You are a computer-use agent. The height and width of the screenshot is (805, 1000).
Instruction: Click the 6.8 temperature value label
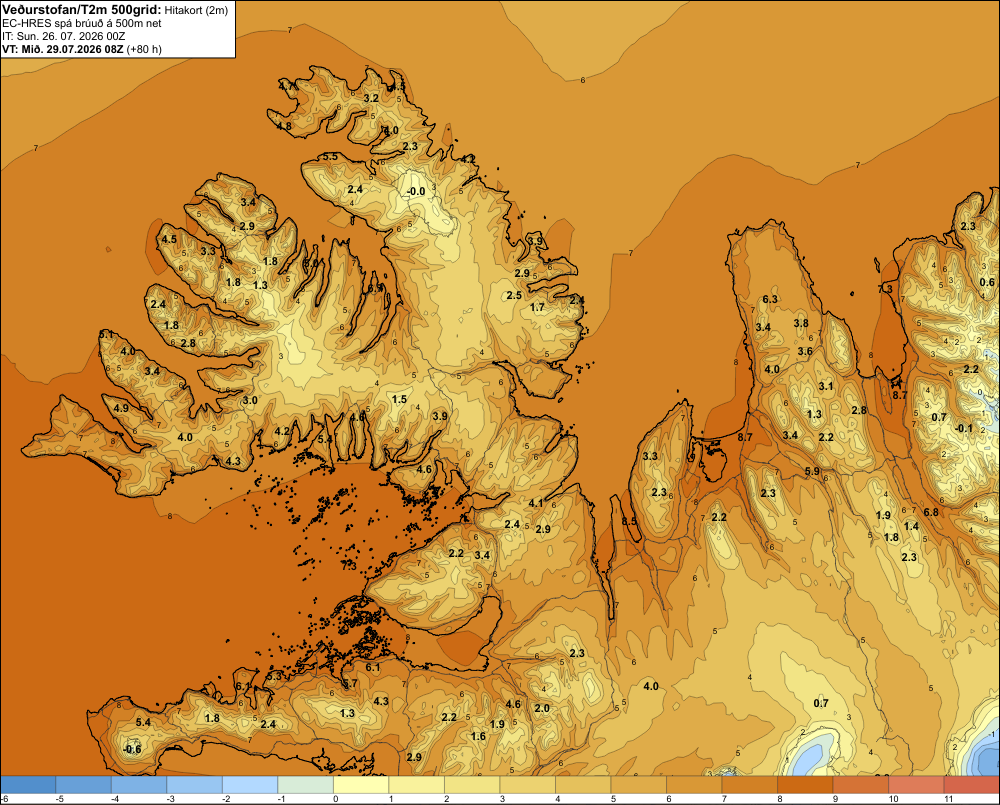931,512
